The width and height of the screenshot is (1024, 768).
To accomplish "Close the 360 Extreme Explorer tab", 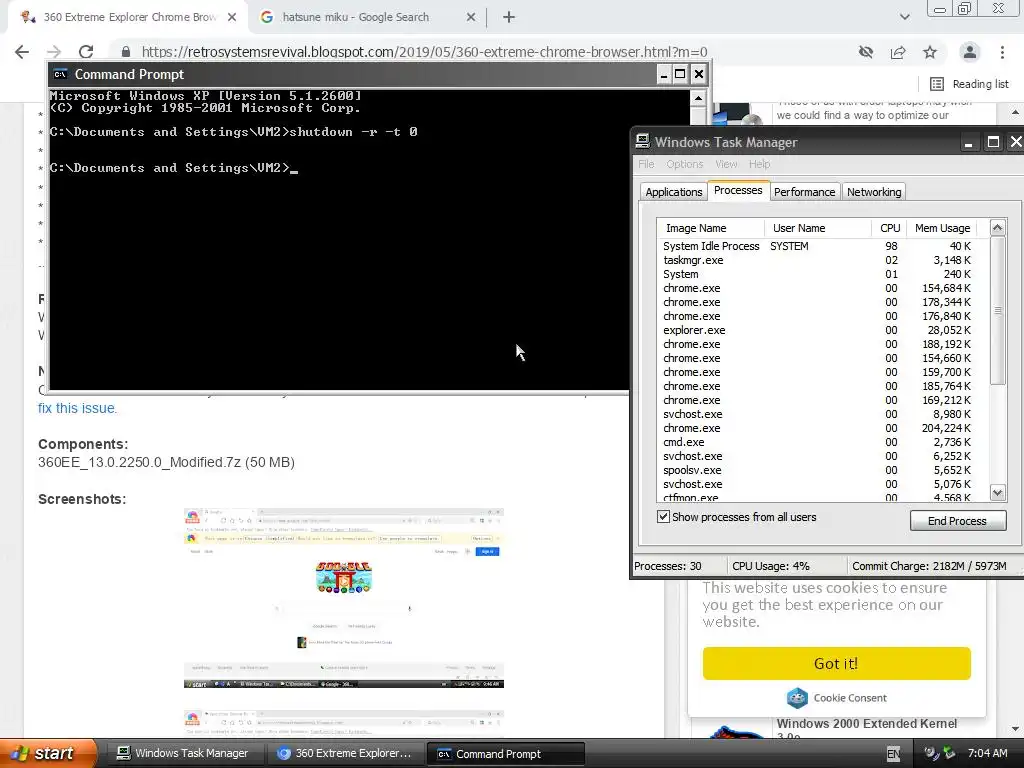I will pyautogui.click(x=232, y=17).
